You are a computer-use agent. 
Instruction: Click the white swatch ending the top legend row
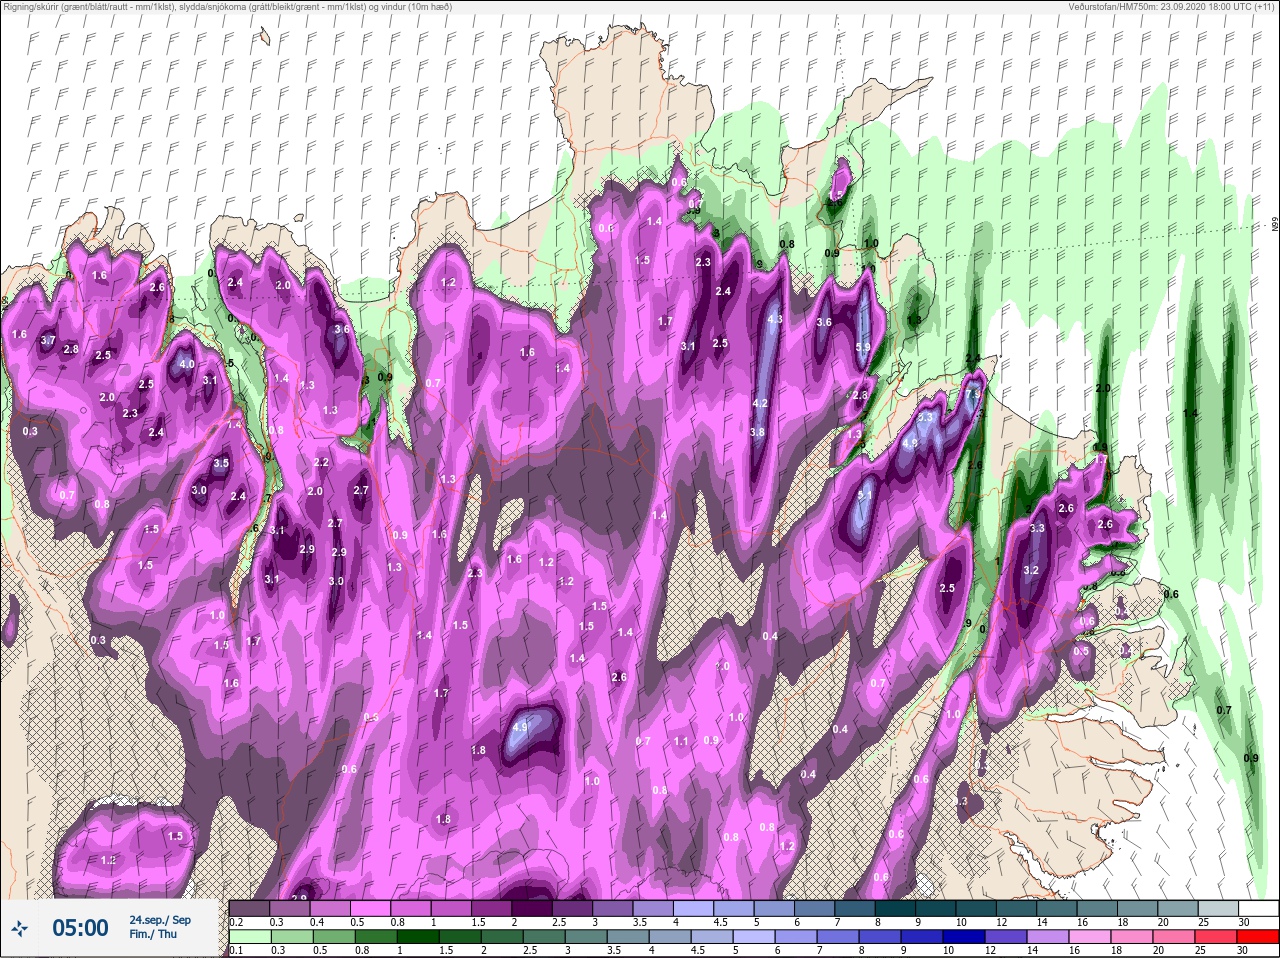(x=1260, y=908)
